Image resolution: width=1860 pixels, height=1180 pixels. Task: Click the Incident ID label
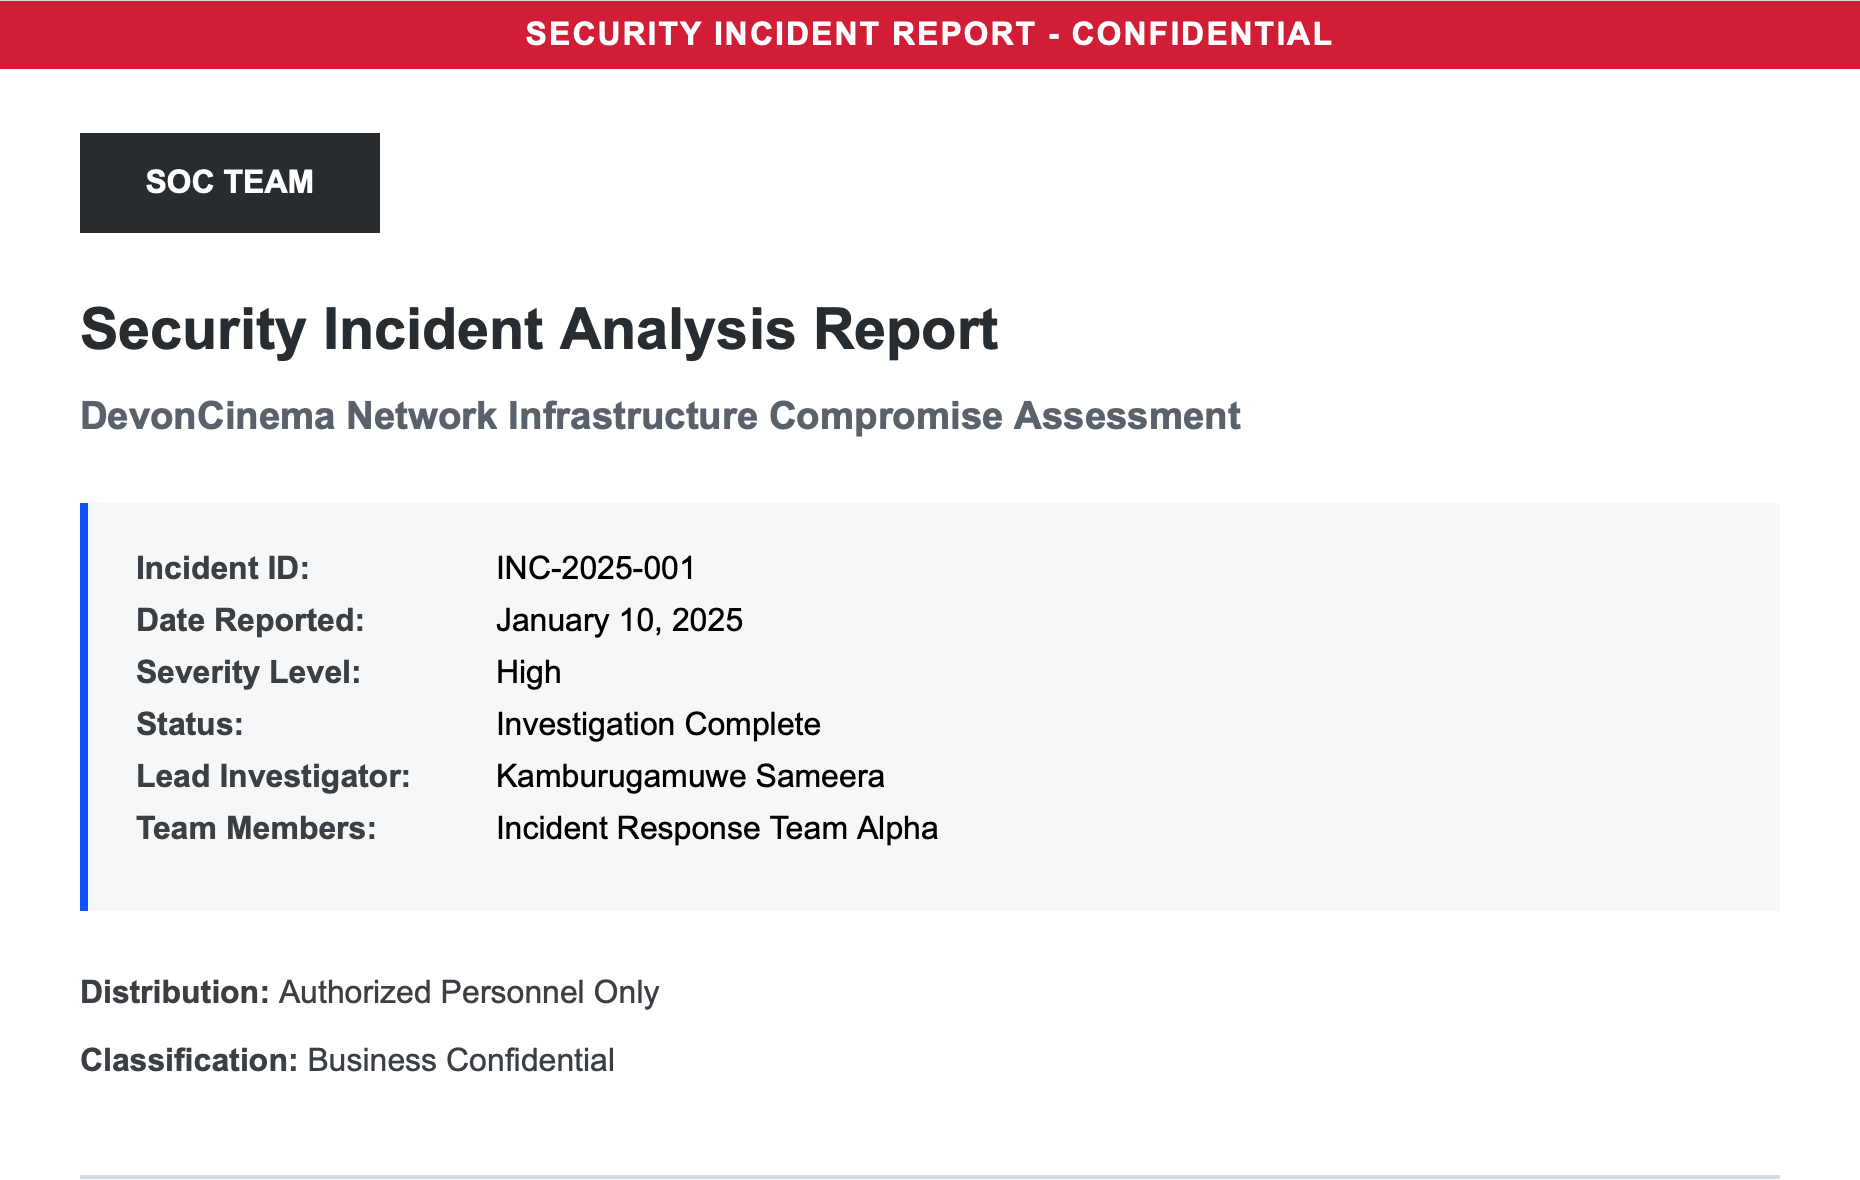[x=223, y=568]
